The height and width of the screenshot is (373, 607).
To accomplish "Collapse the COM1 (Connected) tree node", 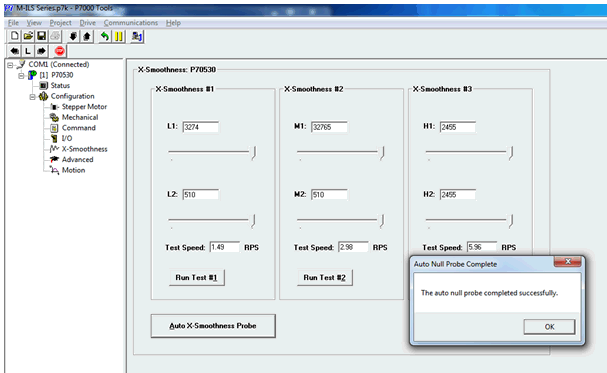I will [x=10, y=65].
